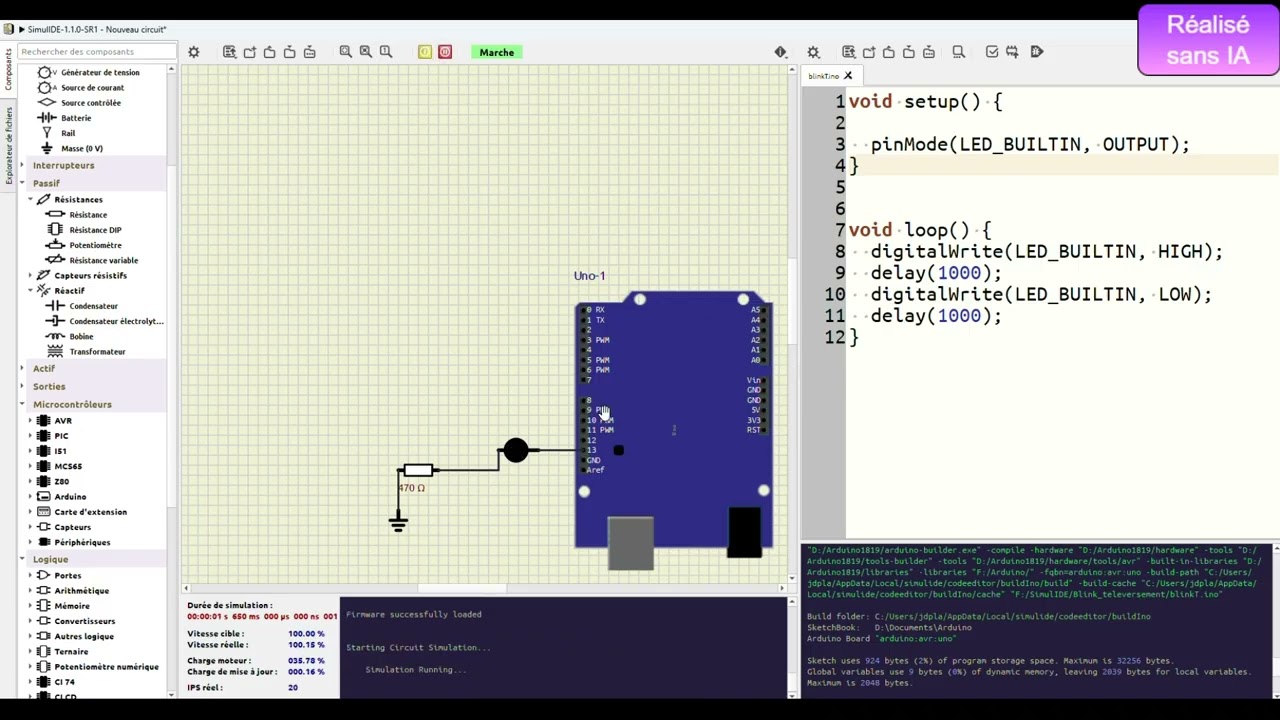Select Rail component
Screen dimensions: 1280x720
68,133
